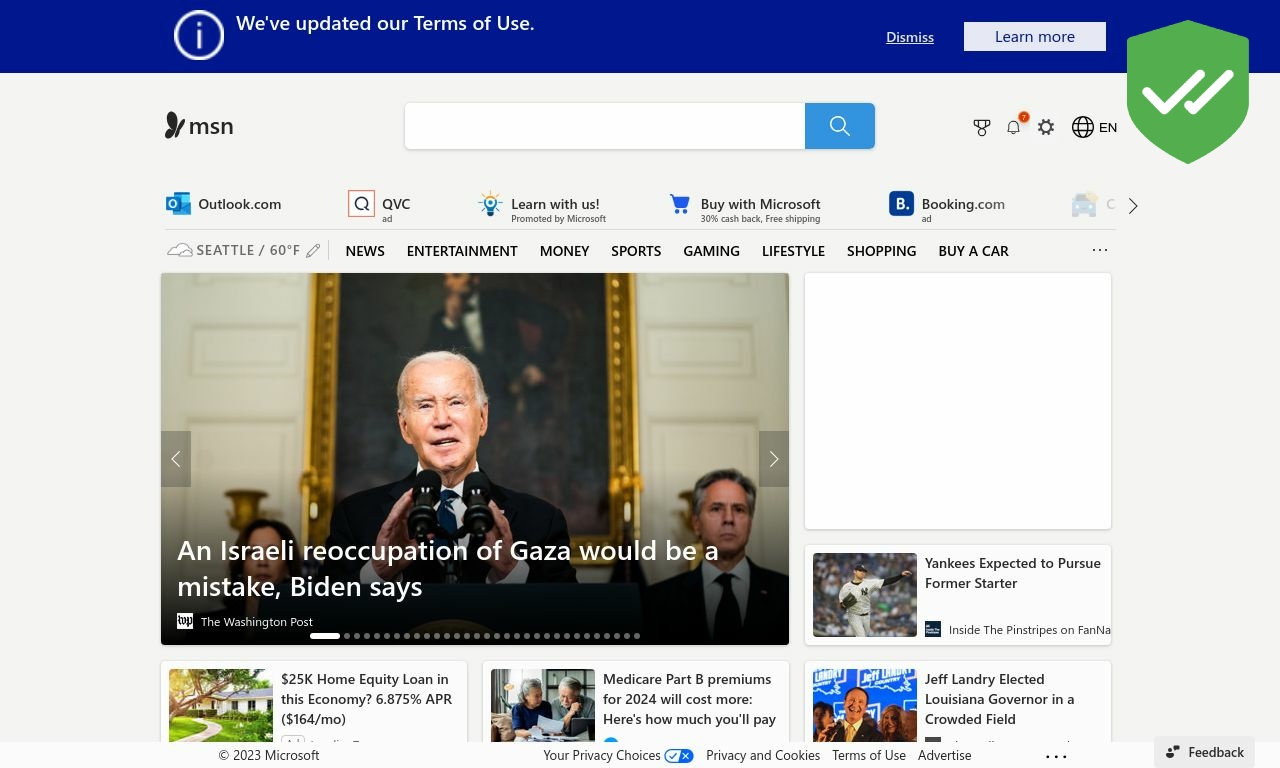The height and width of the screenshot is (768, 1280).
Task: Go to the BUY A CAR tab
Action: (973, 251)
